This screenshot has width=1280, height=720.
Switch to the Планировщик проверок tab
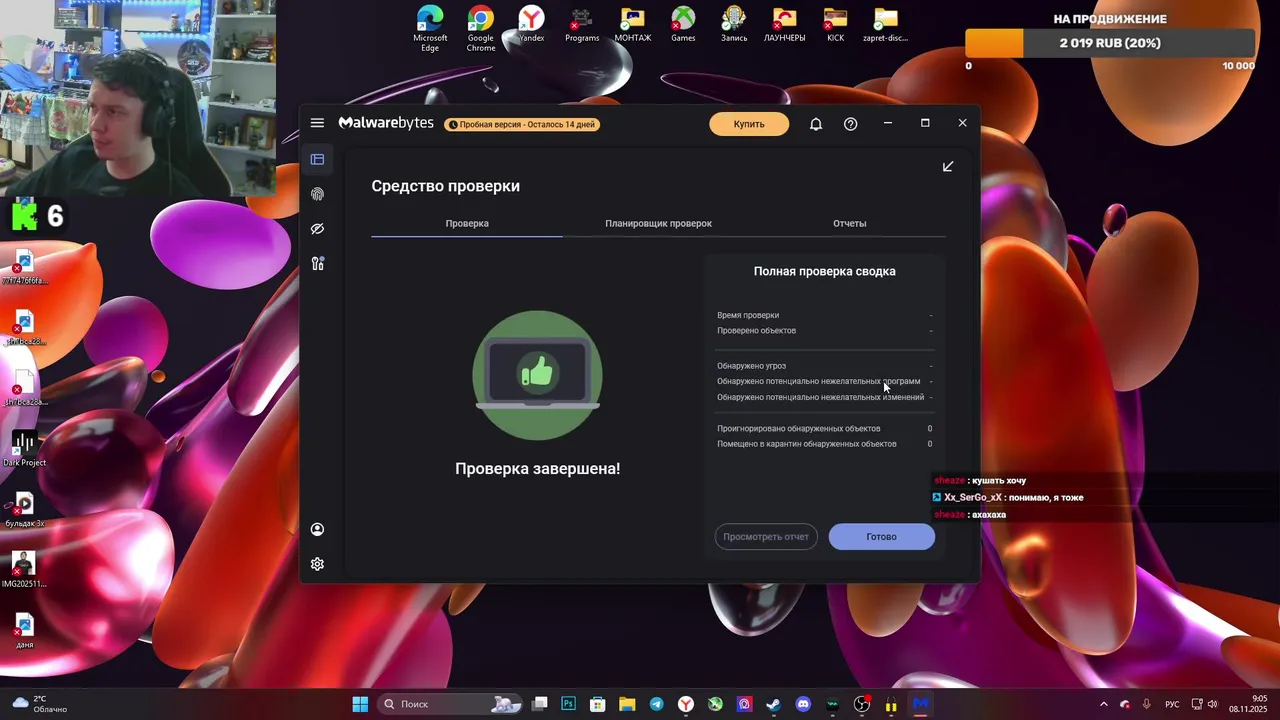coord(658,223)
